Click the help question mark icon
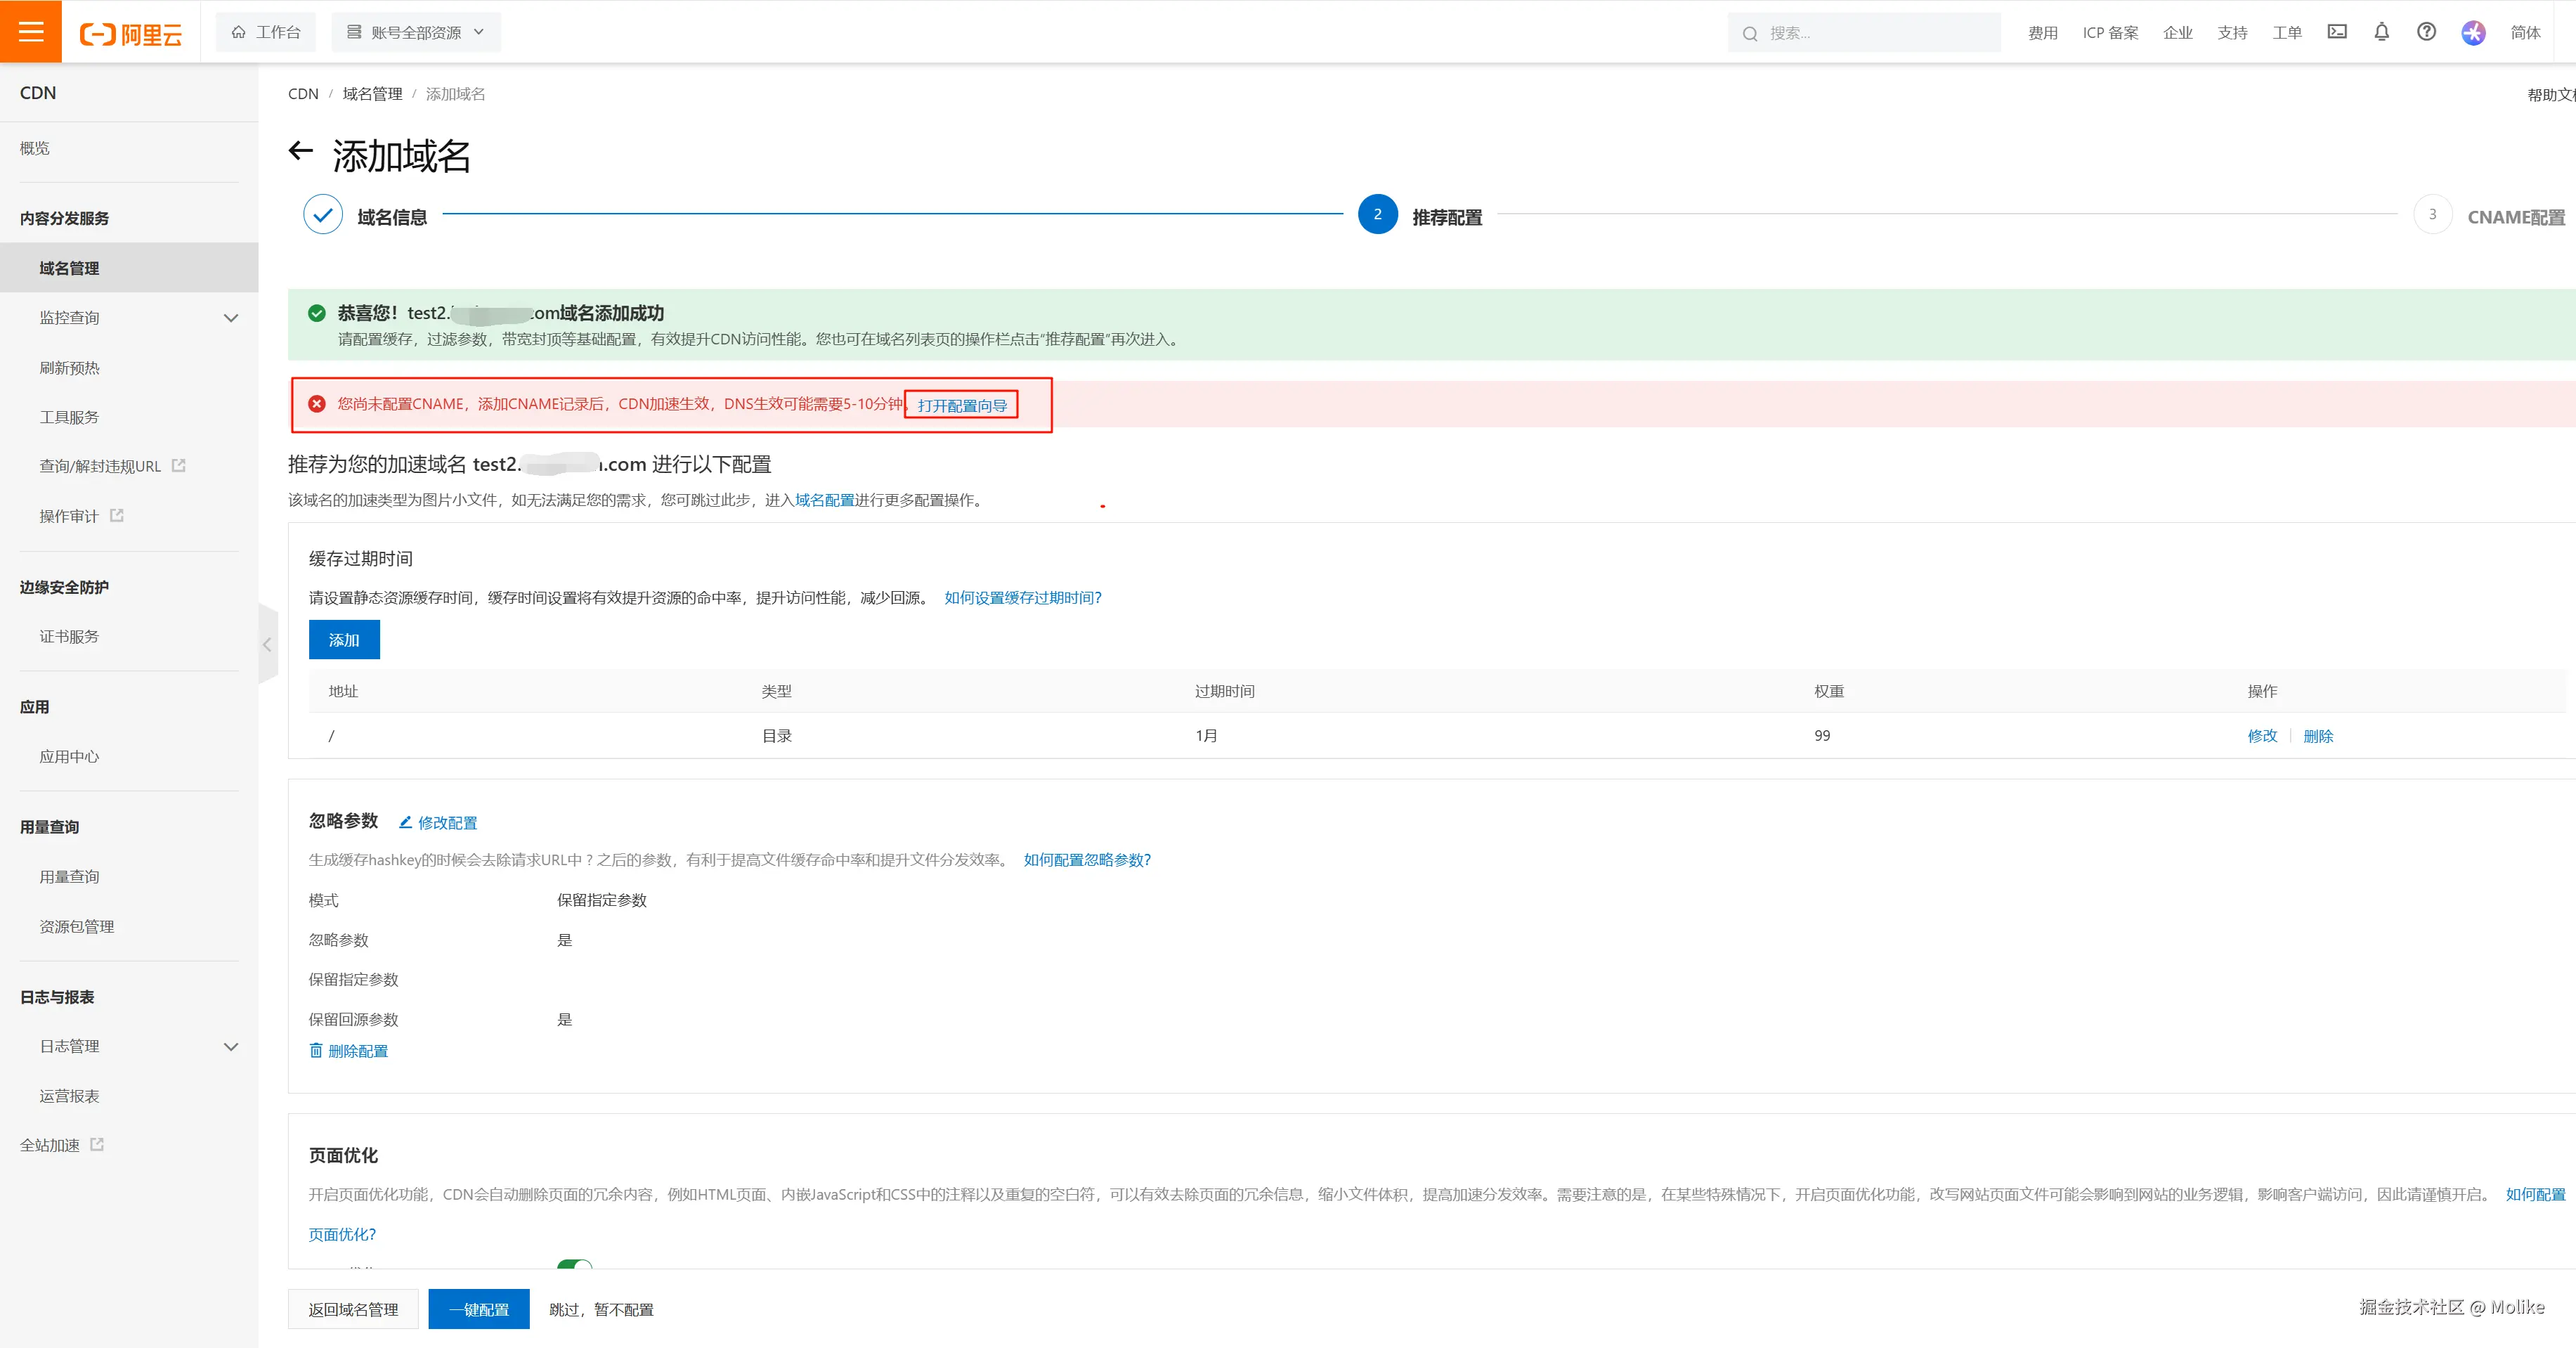 pyautogui.click(x=2426, y=32)
